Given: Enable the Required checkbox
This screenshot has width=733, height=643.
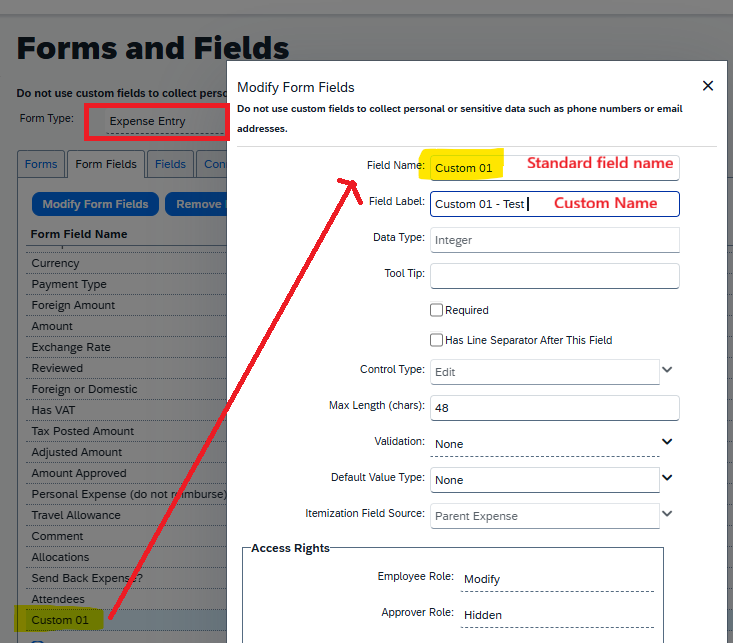Looking at the screenshot, I should click(x=436, y=310).
